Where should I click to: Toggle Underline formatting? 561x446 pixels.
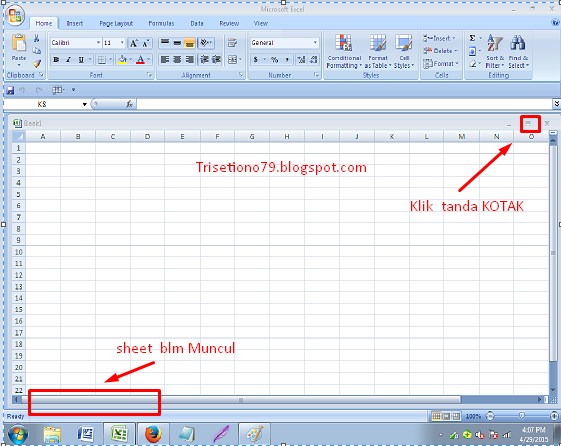click(x=81, y=60)
